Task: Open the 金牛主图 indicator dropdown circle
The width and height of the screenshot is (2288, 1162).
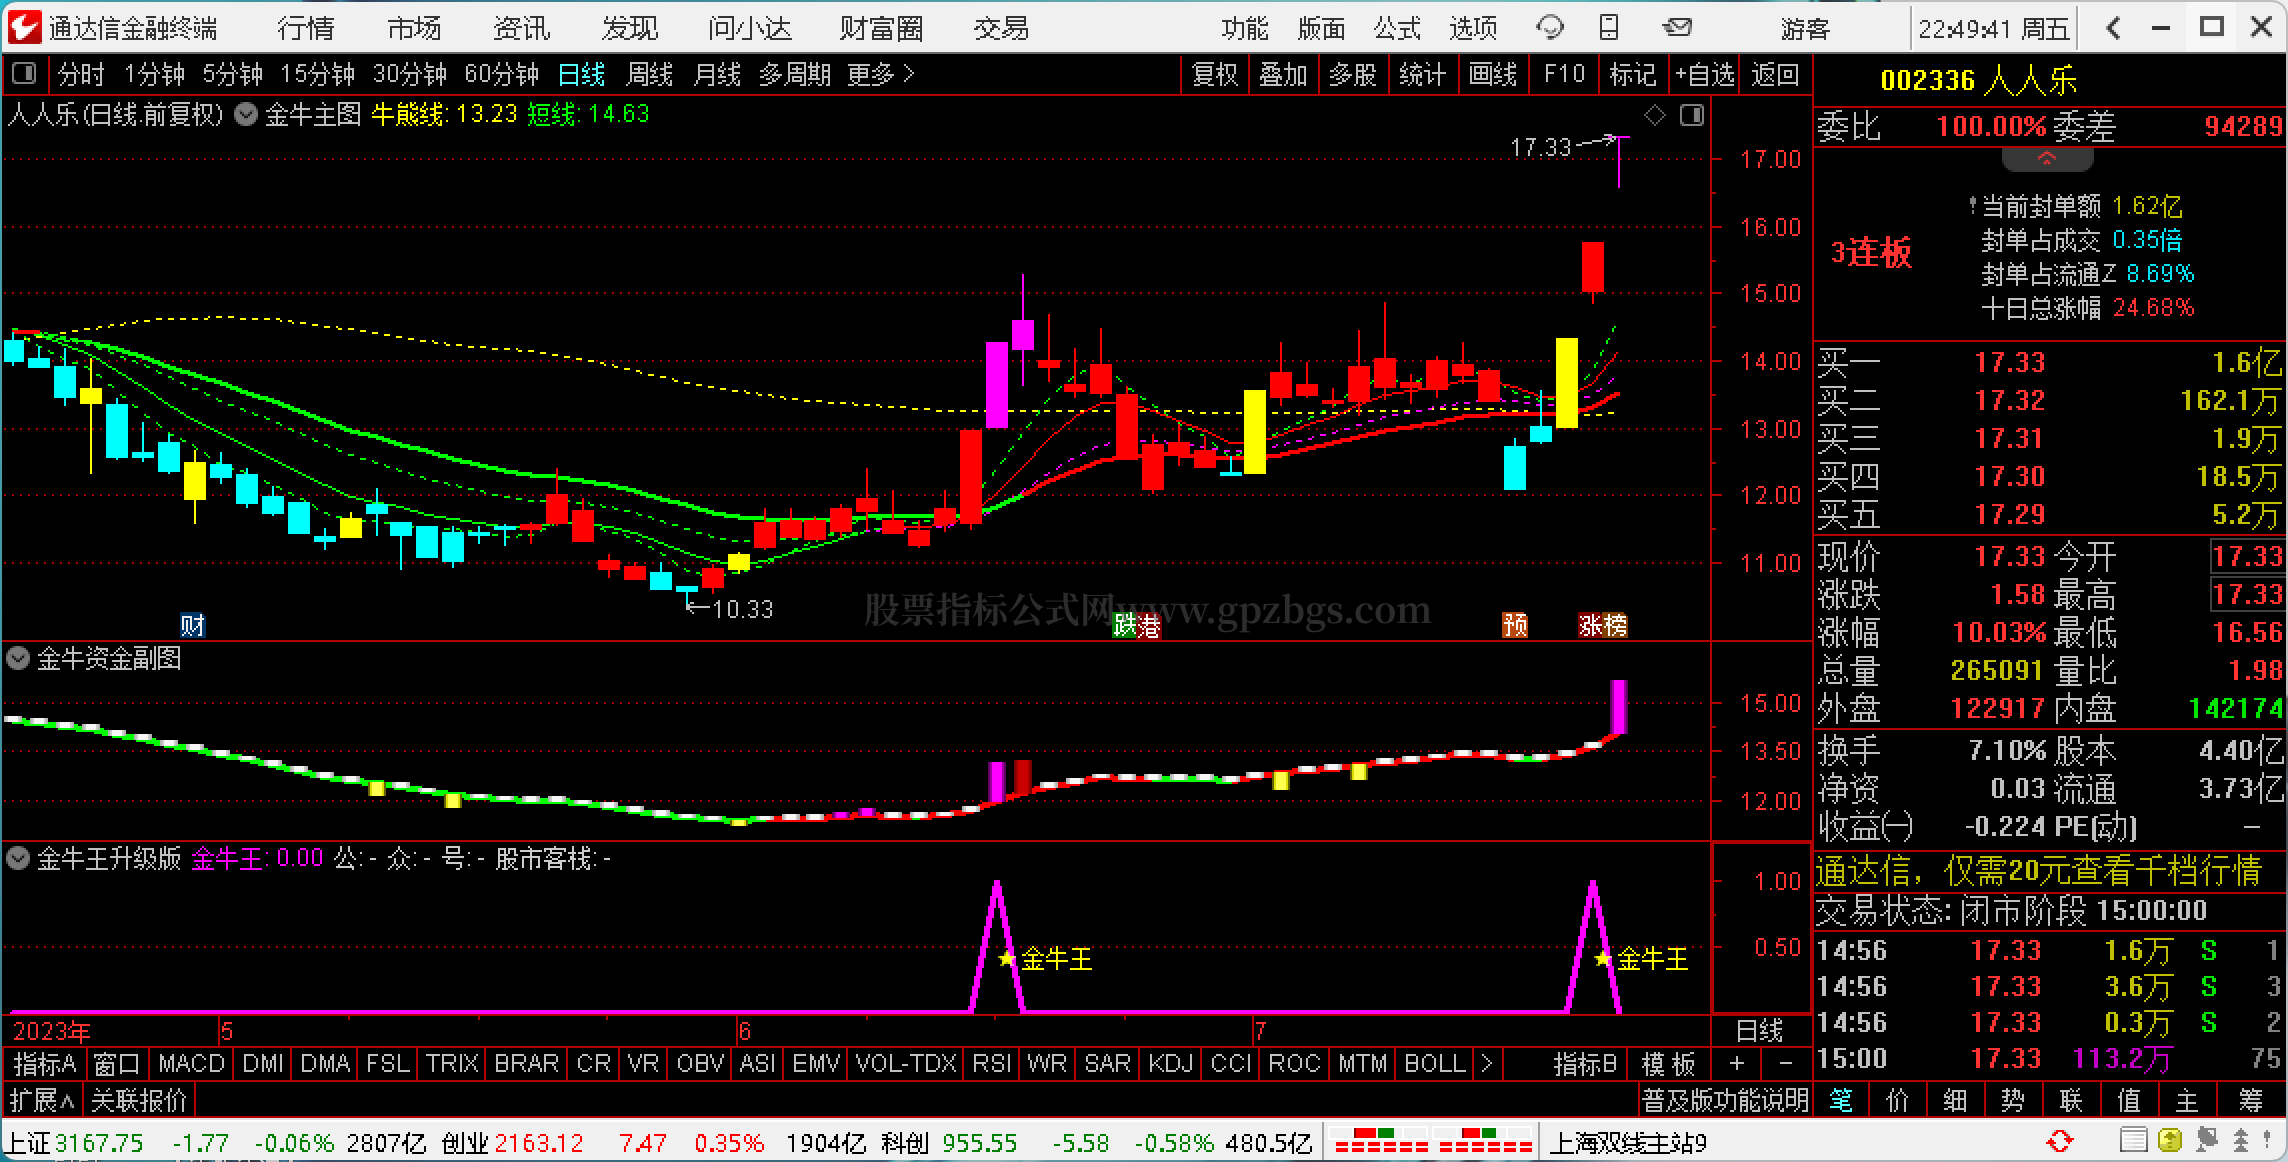Action: pyautogui.click(x=246, y=115)
